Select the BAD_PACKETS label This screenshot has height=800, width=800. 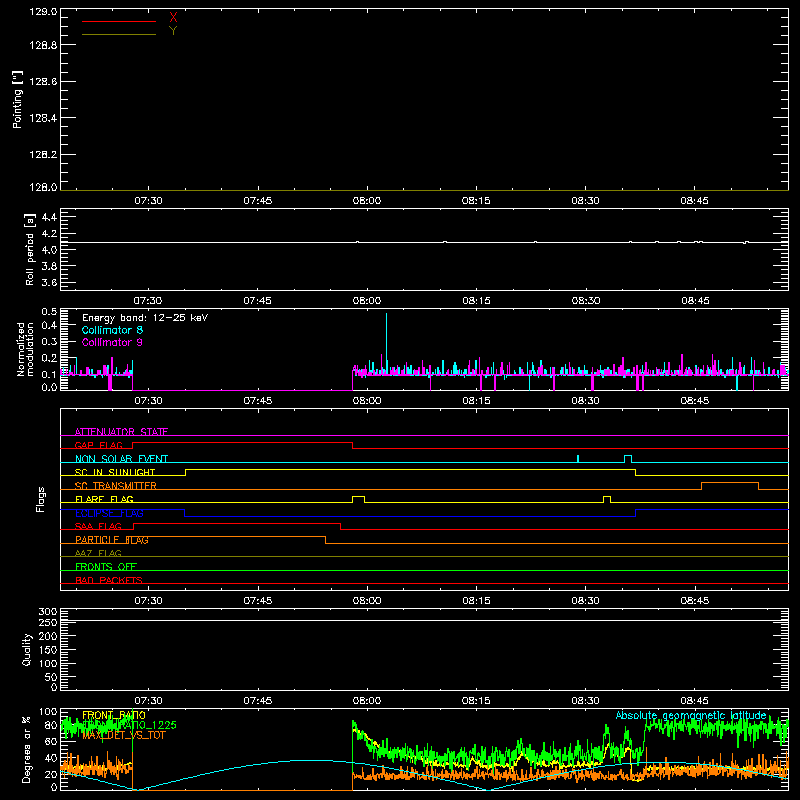109,580
